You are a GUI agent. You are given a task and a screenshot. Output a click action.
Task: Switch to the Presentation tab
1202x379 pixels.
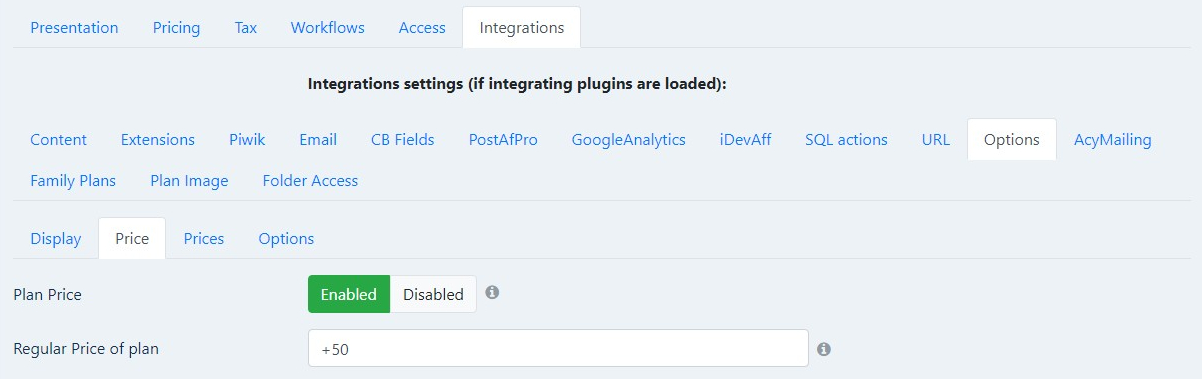[74, 28]
